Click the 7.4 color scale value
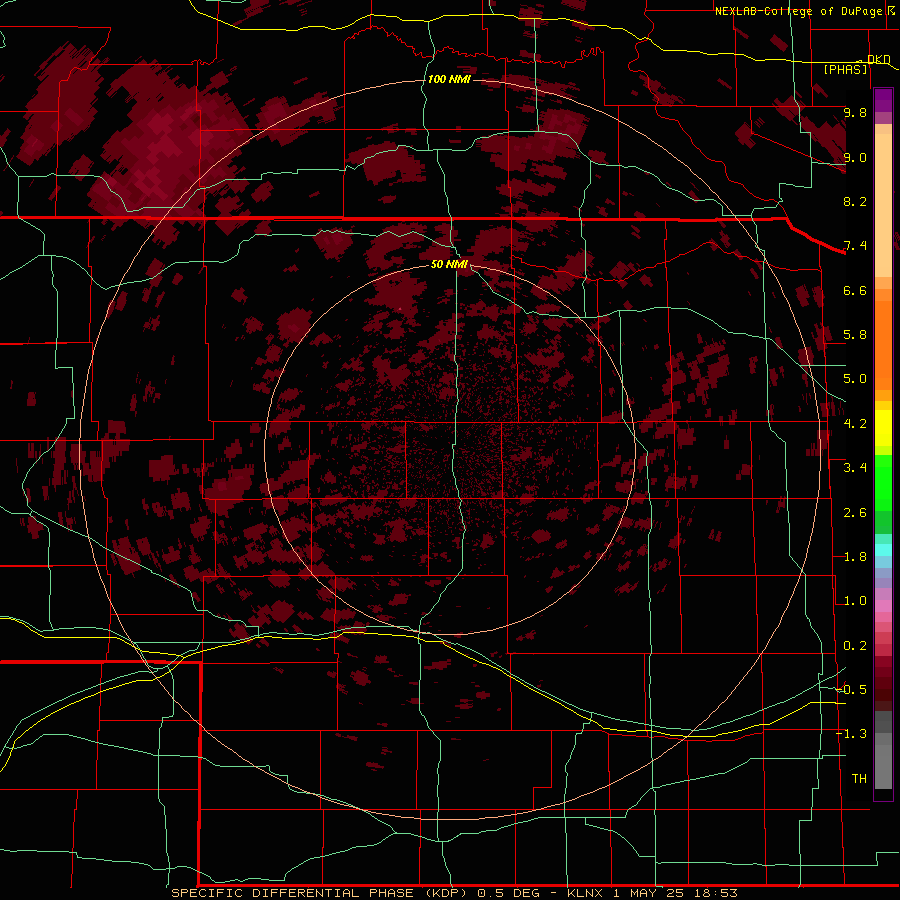This screenshot has height=900, width=900. tap(855, 246)
